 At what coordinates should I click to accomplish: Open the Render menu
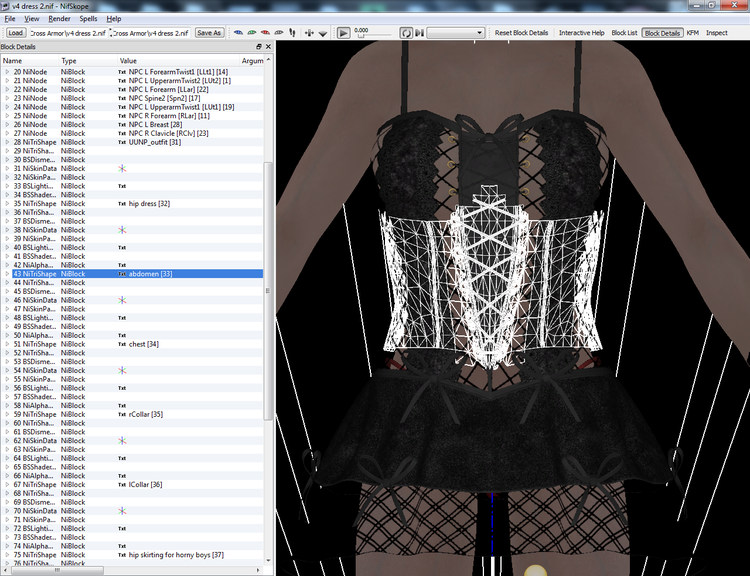59,19
